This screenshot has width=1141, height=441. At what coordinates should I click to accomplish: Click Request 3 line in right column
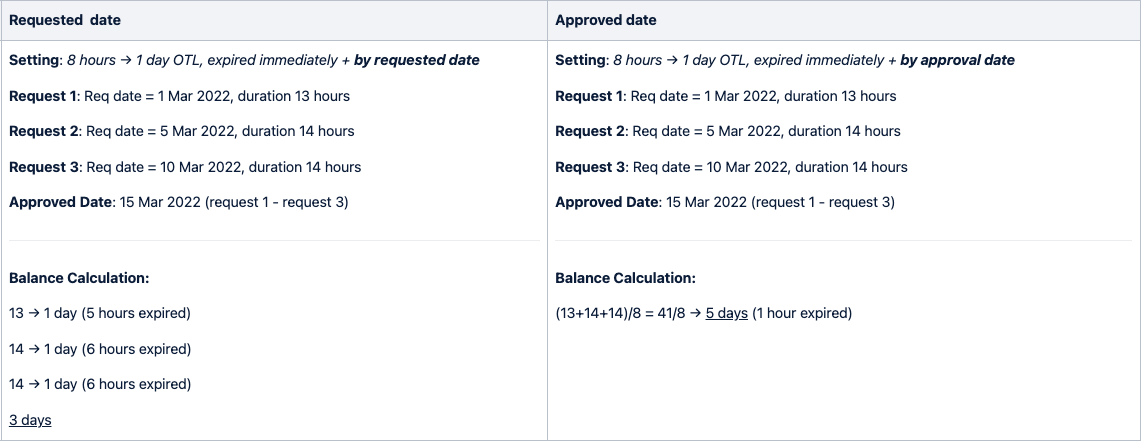pos(731,167)
